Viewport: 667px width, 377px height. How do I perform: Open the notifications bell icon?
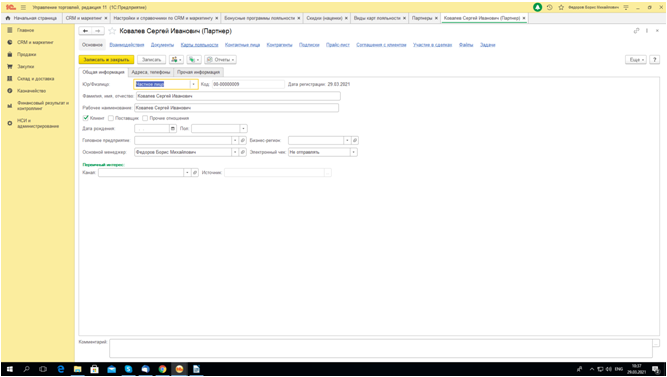538,7
